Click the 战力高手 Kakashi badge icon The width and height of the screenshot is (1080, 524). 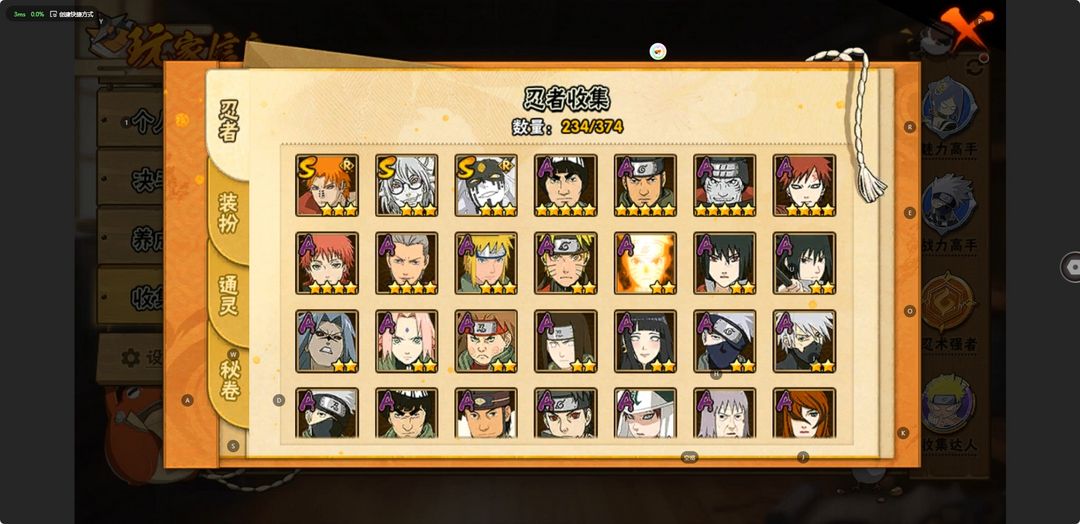click(948, 205)
